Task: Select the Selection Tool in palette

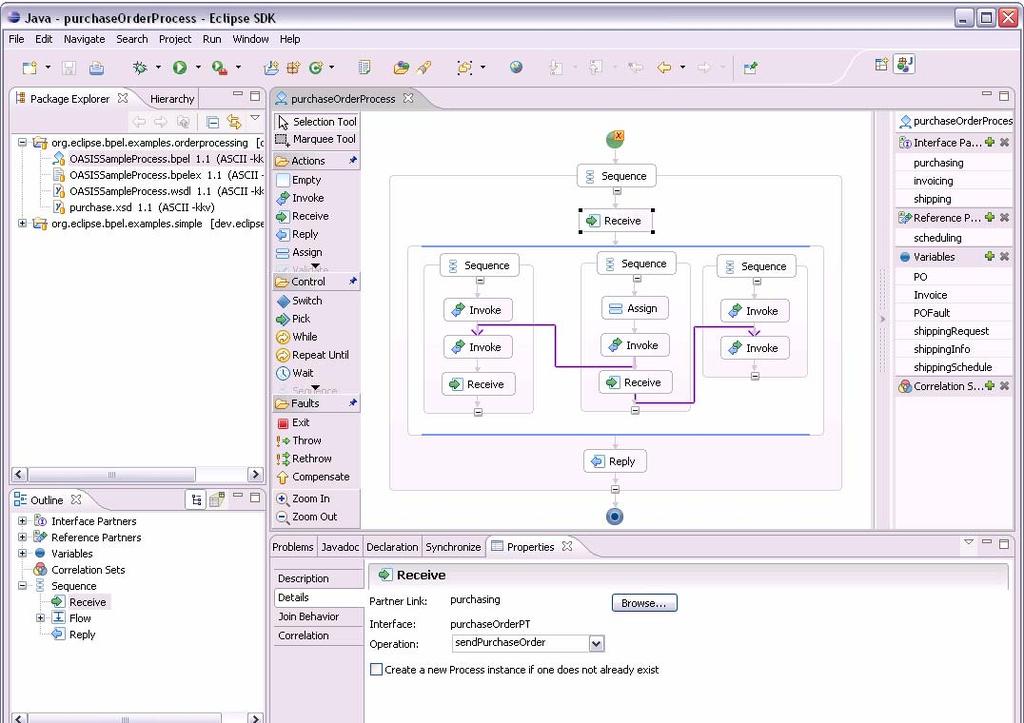Action: [x=317, y=121]
